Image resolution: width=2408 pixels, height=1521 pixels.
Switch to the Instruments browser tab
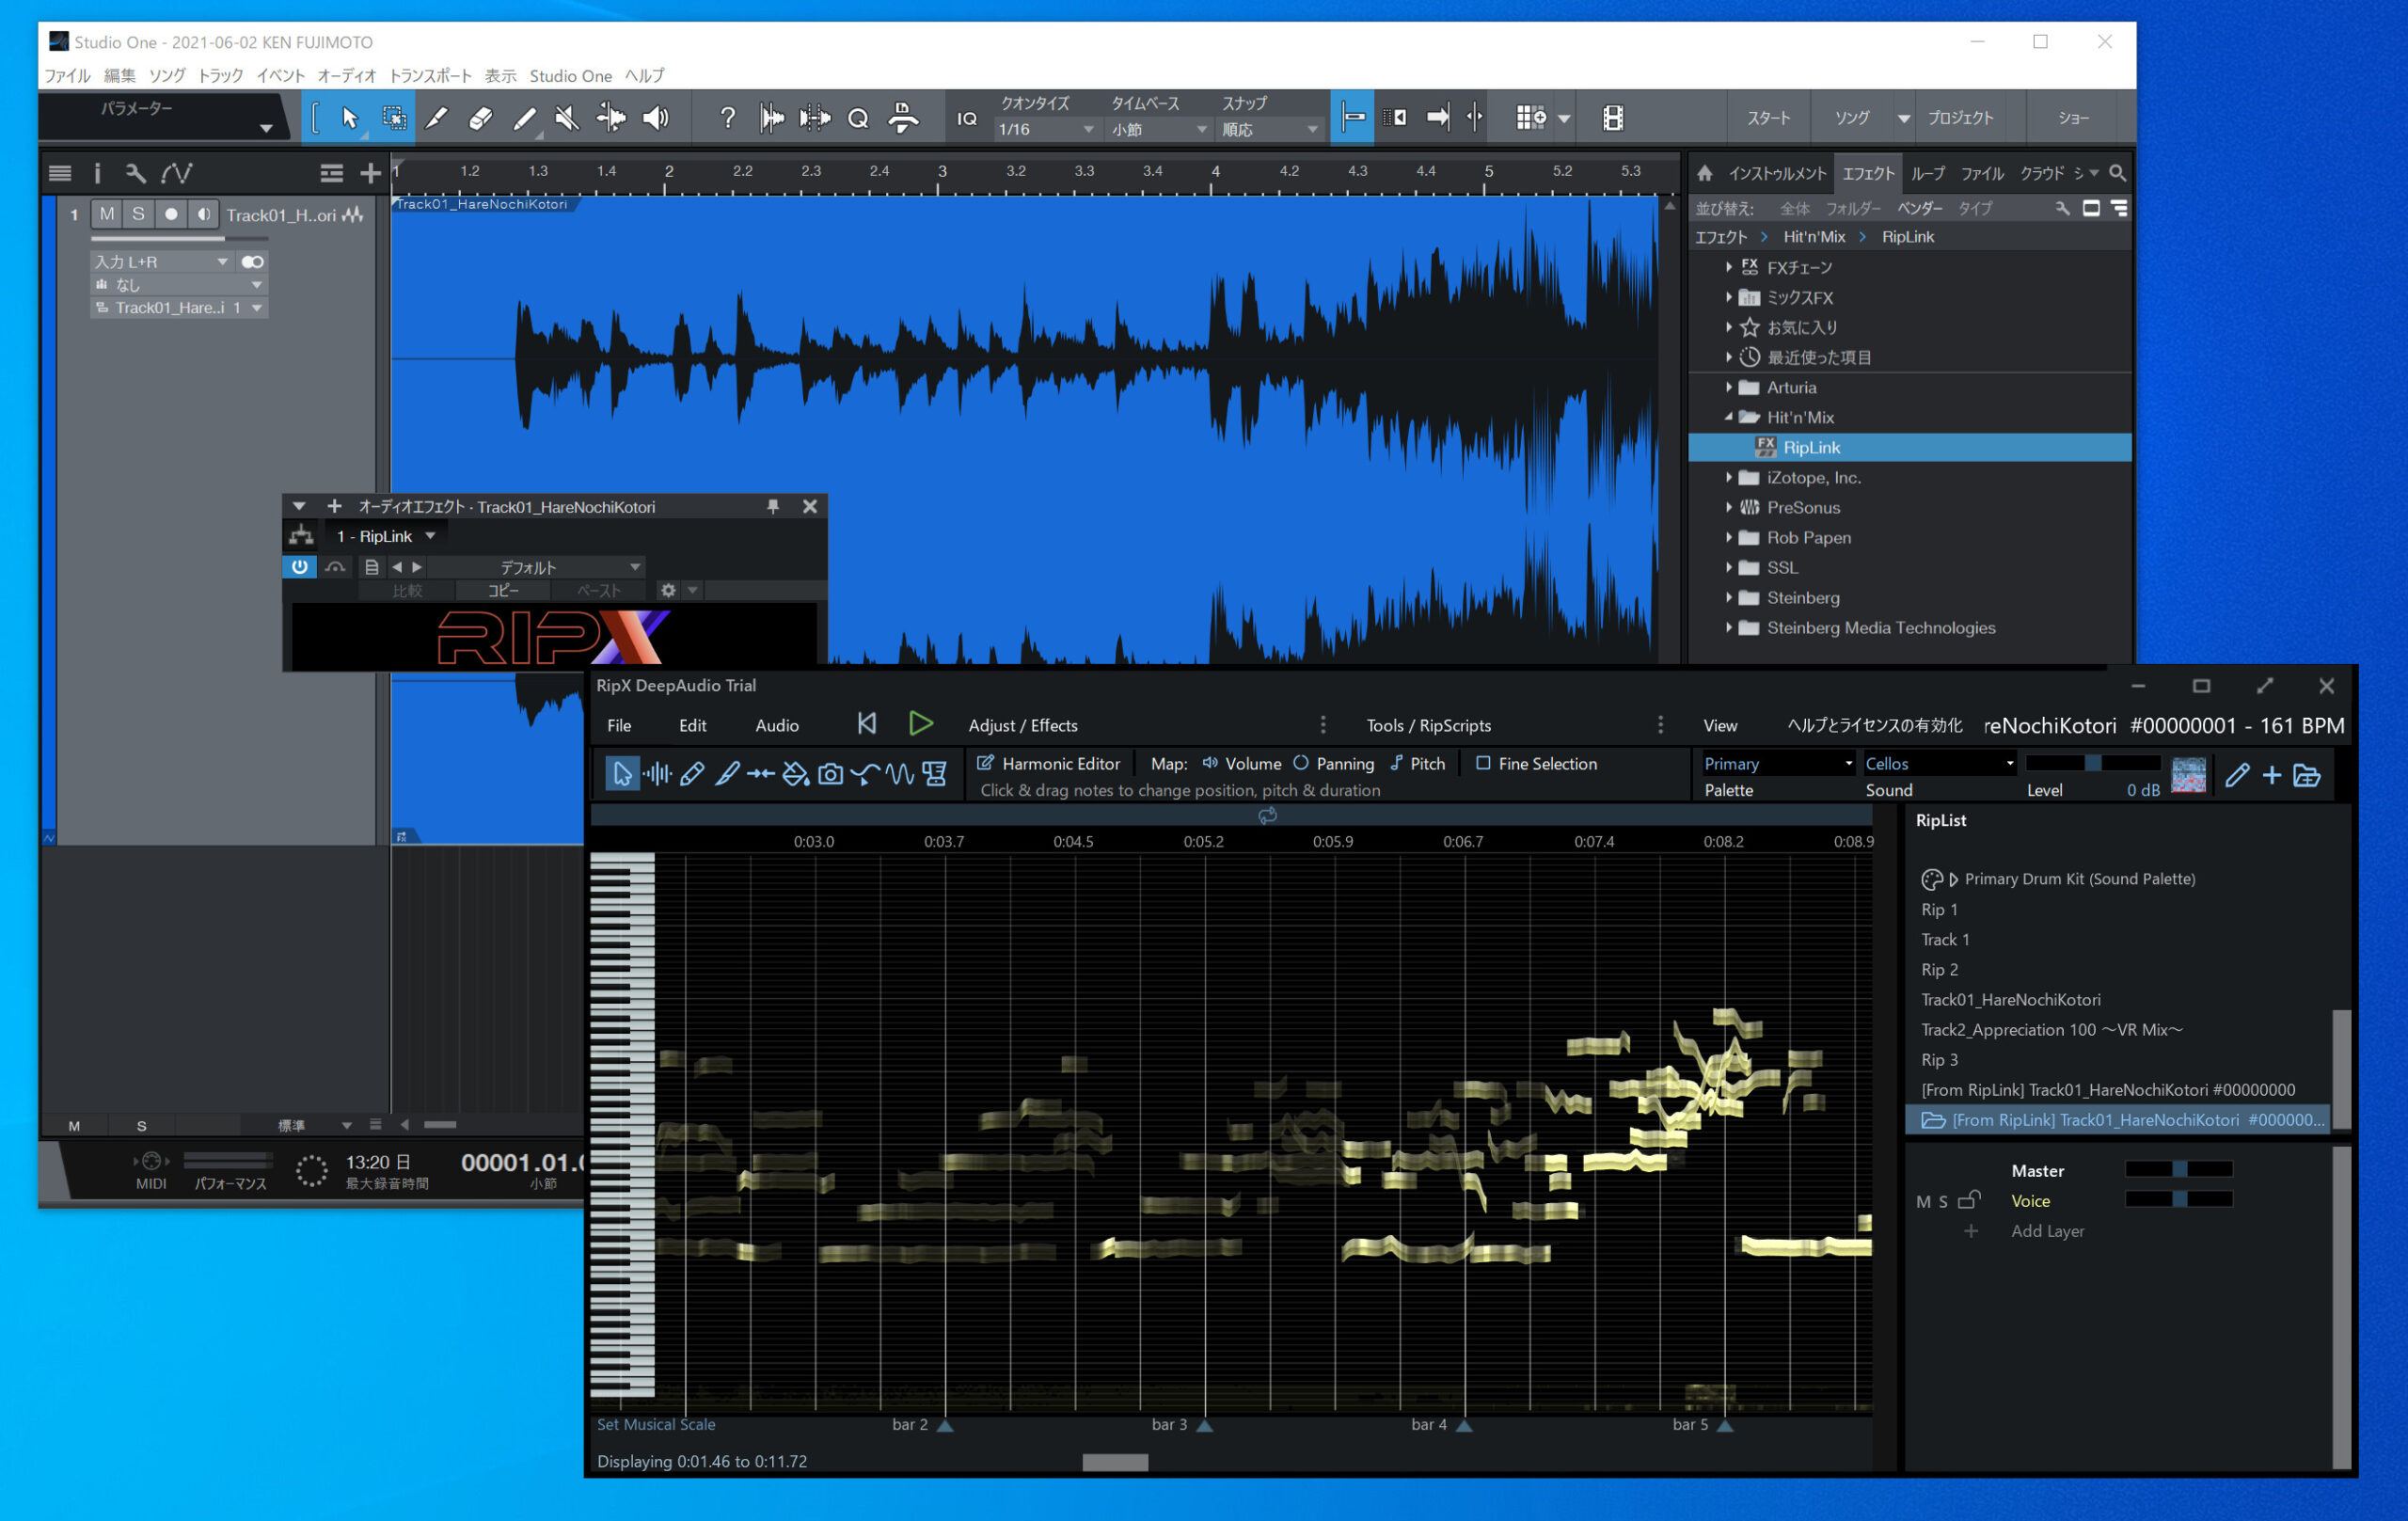point(1777,173)
